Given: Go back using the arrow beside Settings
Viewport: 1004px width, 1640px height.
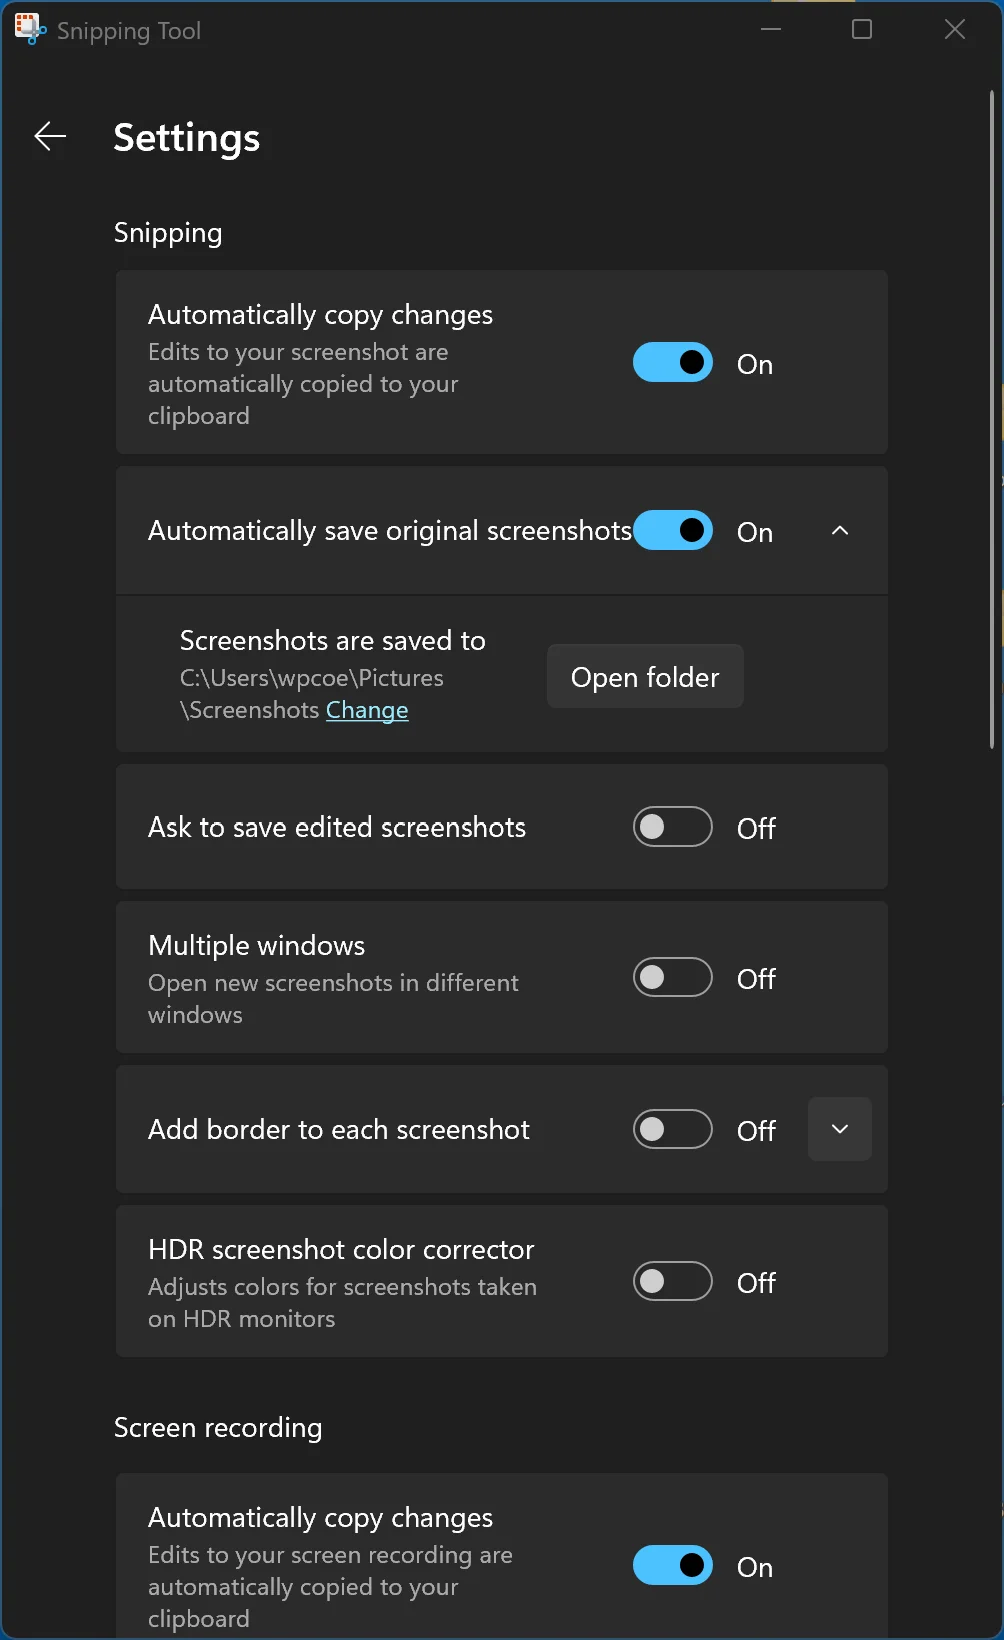Looking at the screenshot, I should (50, 136).
